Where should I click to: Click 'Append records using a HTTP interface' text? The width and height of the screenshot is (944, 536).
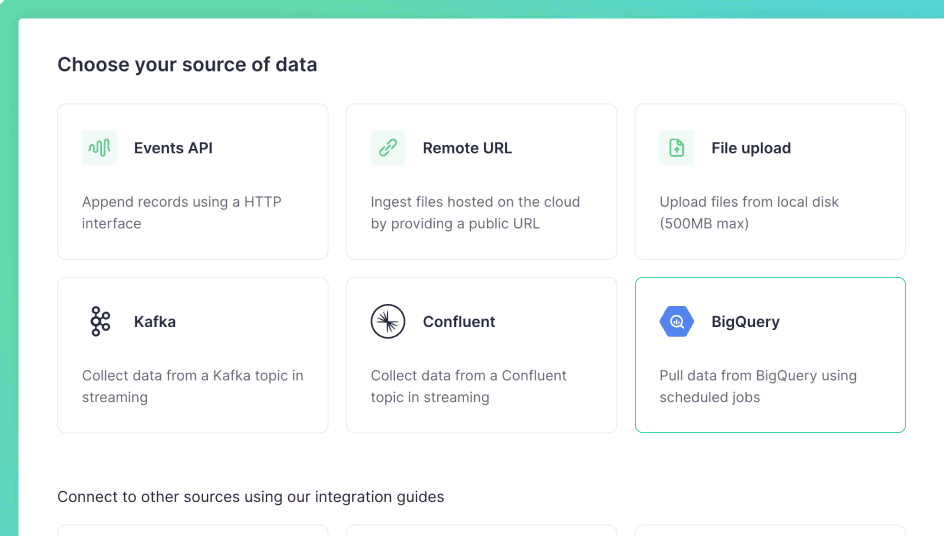[x=182, y=213]
